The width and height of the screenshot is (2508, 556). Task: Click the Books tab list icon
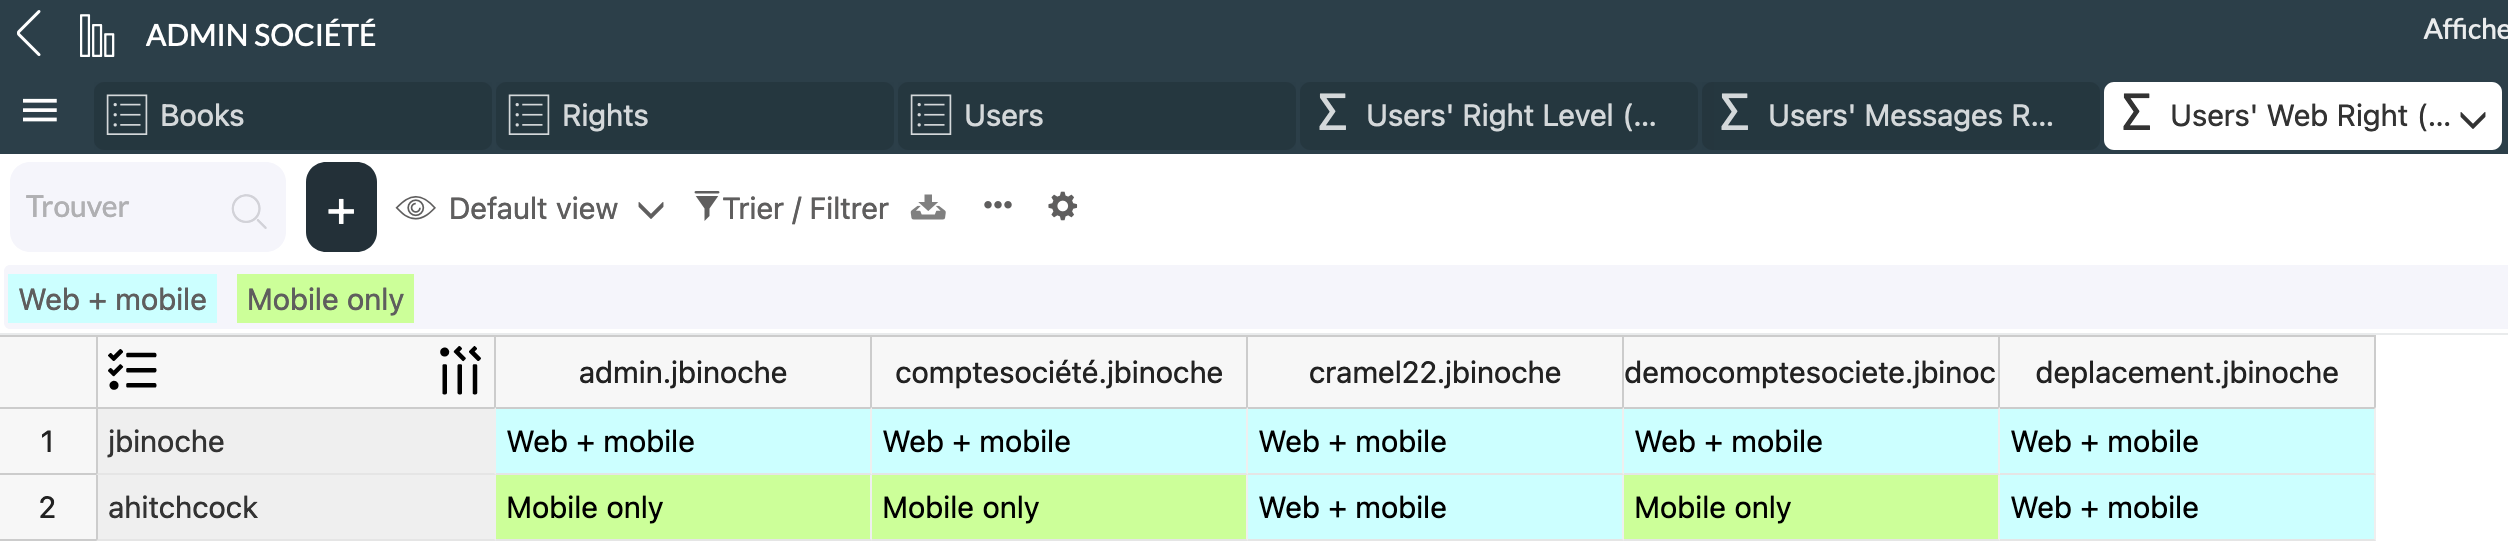[127, 115]
